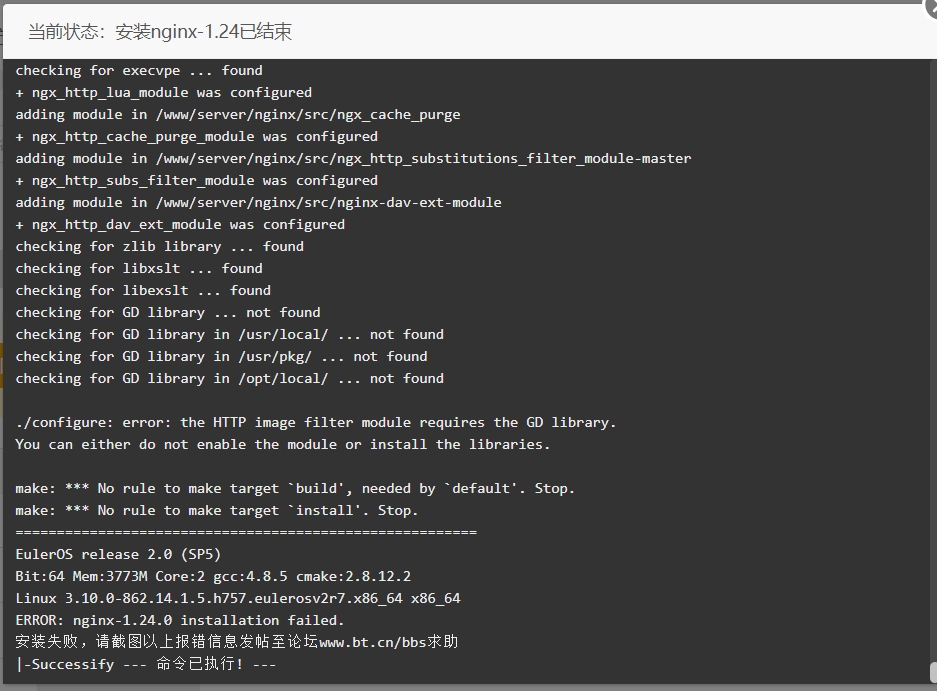Click the '|-Successify --- 命令已执行!' line
This screenshot has width=937, height=691.
point(146,664)
